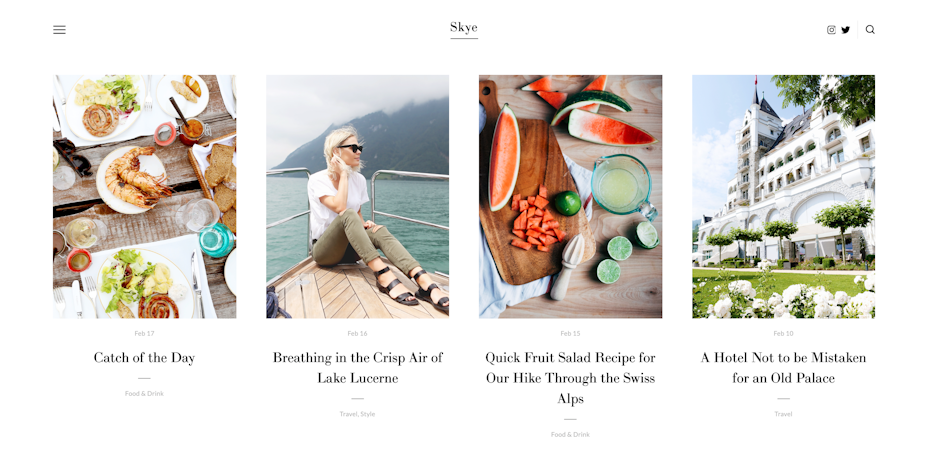This screenshot has width=930, height=450.
Task: Open A Hotel Not to be Mistaken article
Action: coord(784,368)
